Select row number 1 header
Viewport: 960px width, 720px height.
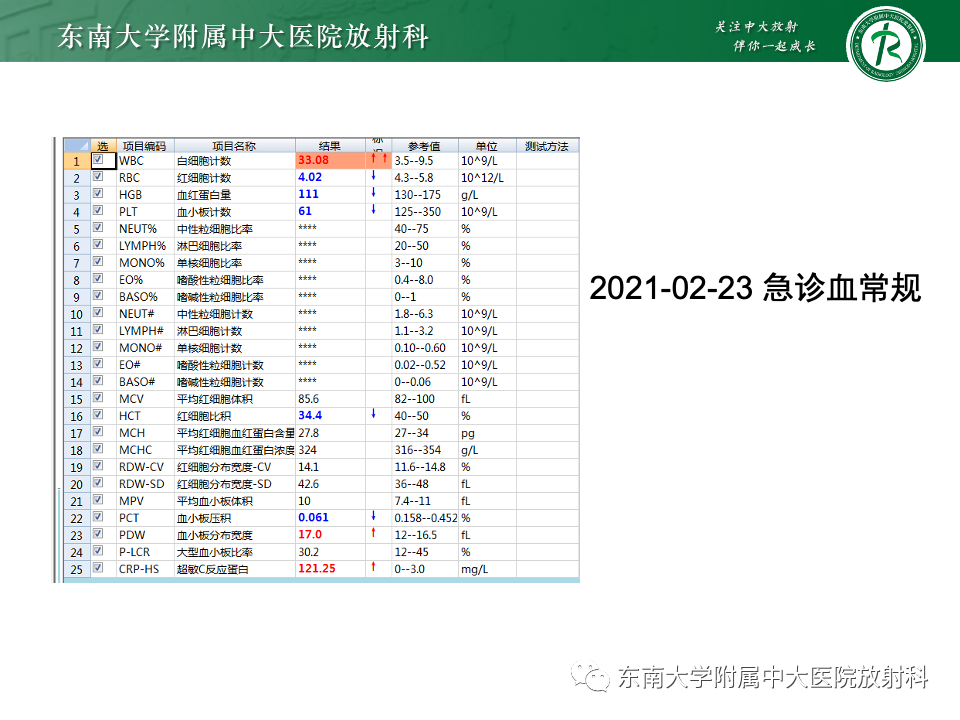tap(77, 161)
